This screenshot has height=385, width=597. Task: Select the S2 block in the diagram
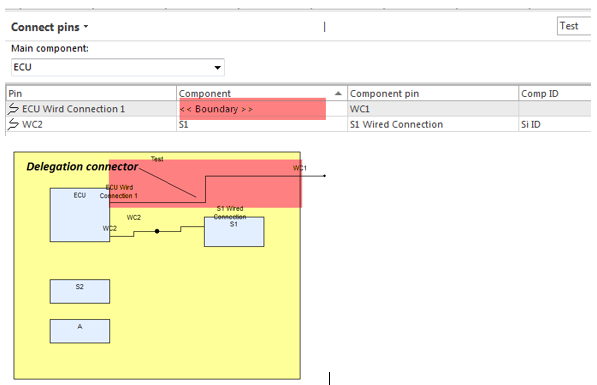coord(80,291)
